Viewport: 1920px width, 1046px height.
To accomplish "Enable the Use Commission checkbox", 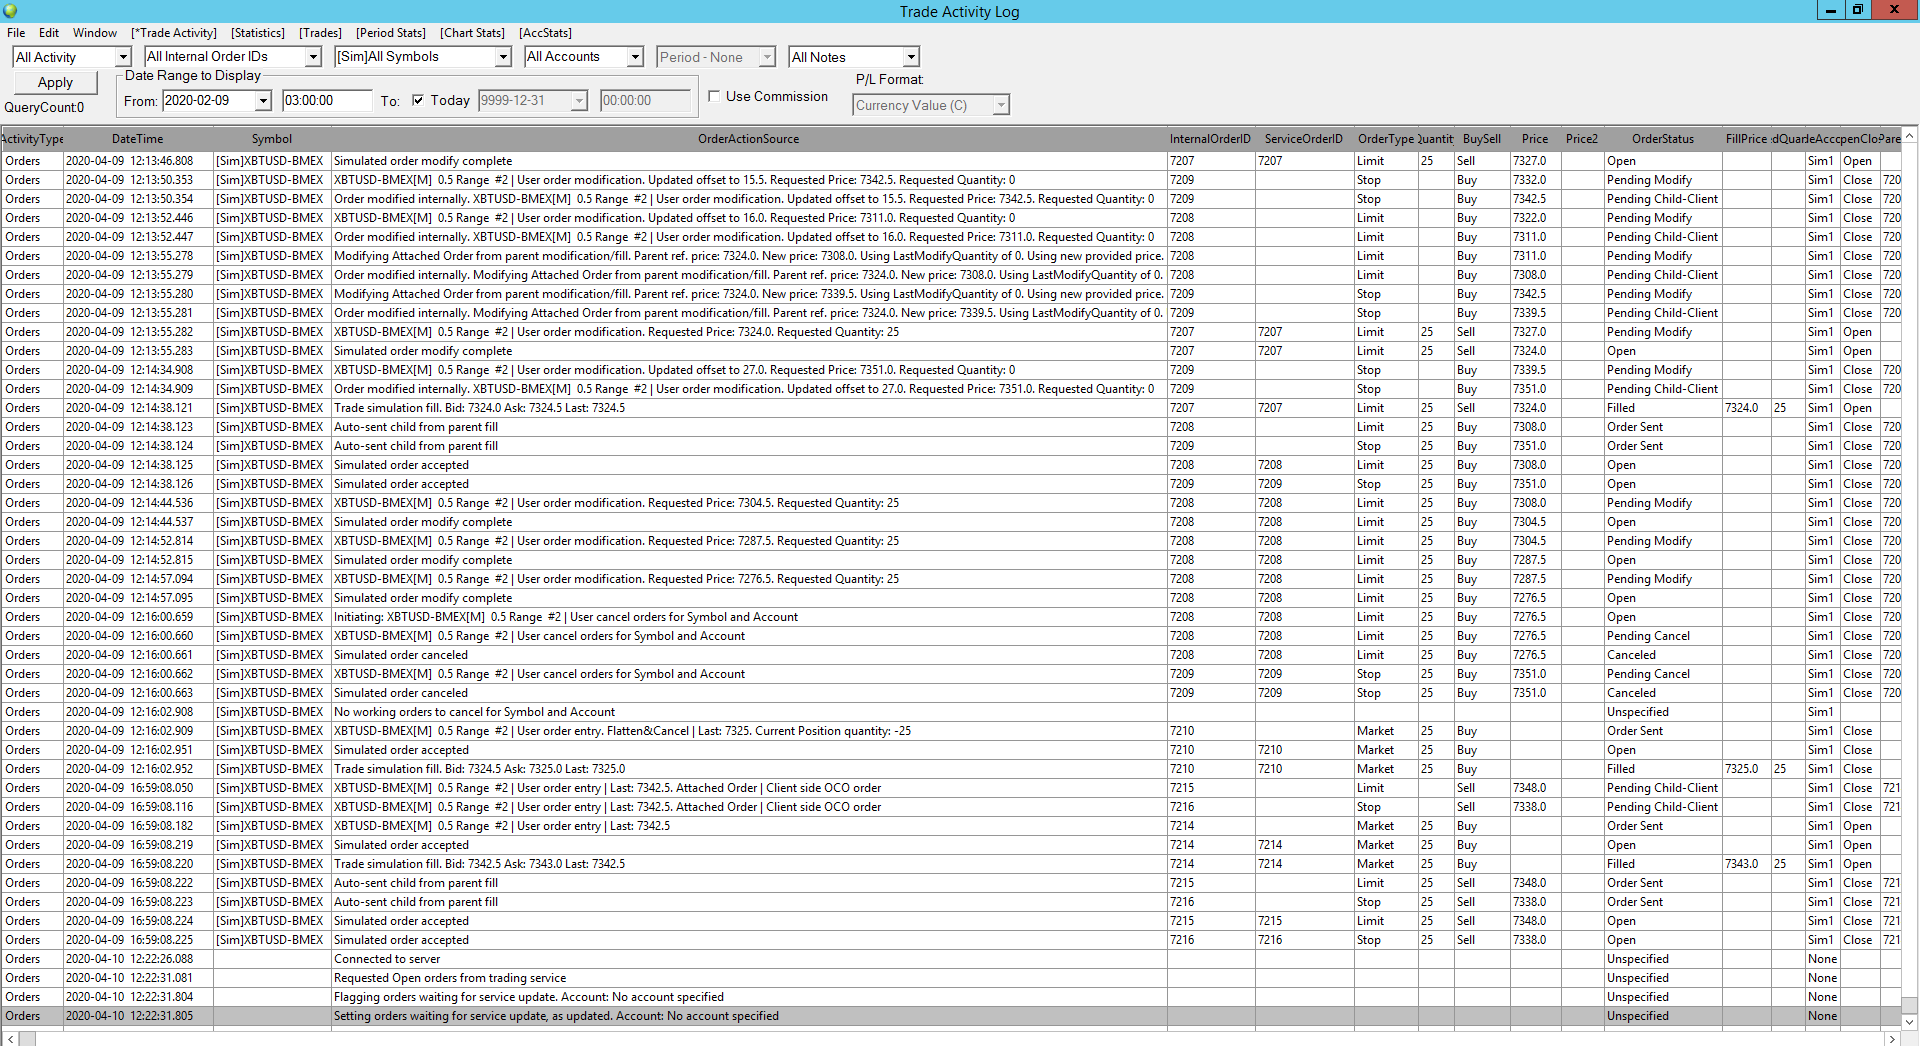I will pos(714,96).
